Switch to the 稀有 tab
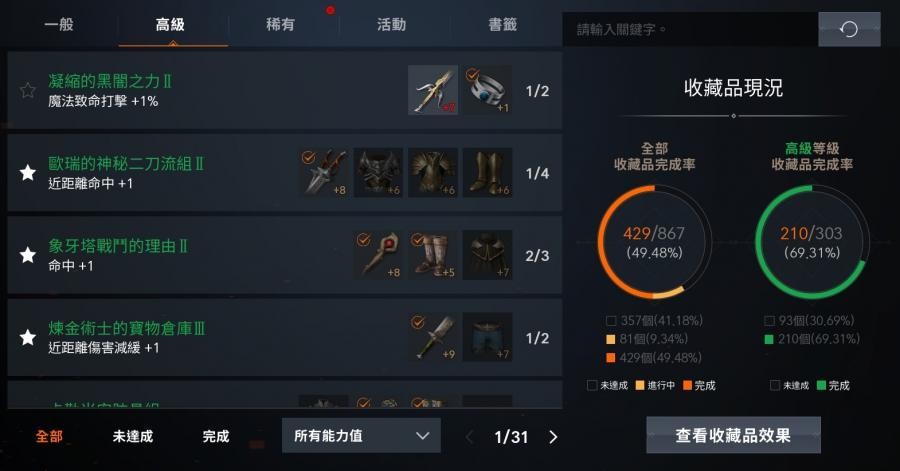Screen dimensions: 900x471 click(281, 25)
